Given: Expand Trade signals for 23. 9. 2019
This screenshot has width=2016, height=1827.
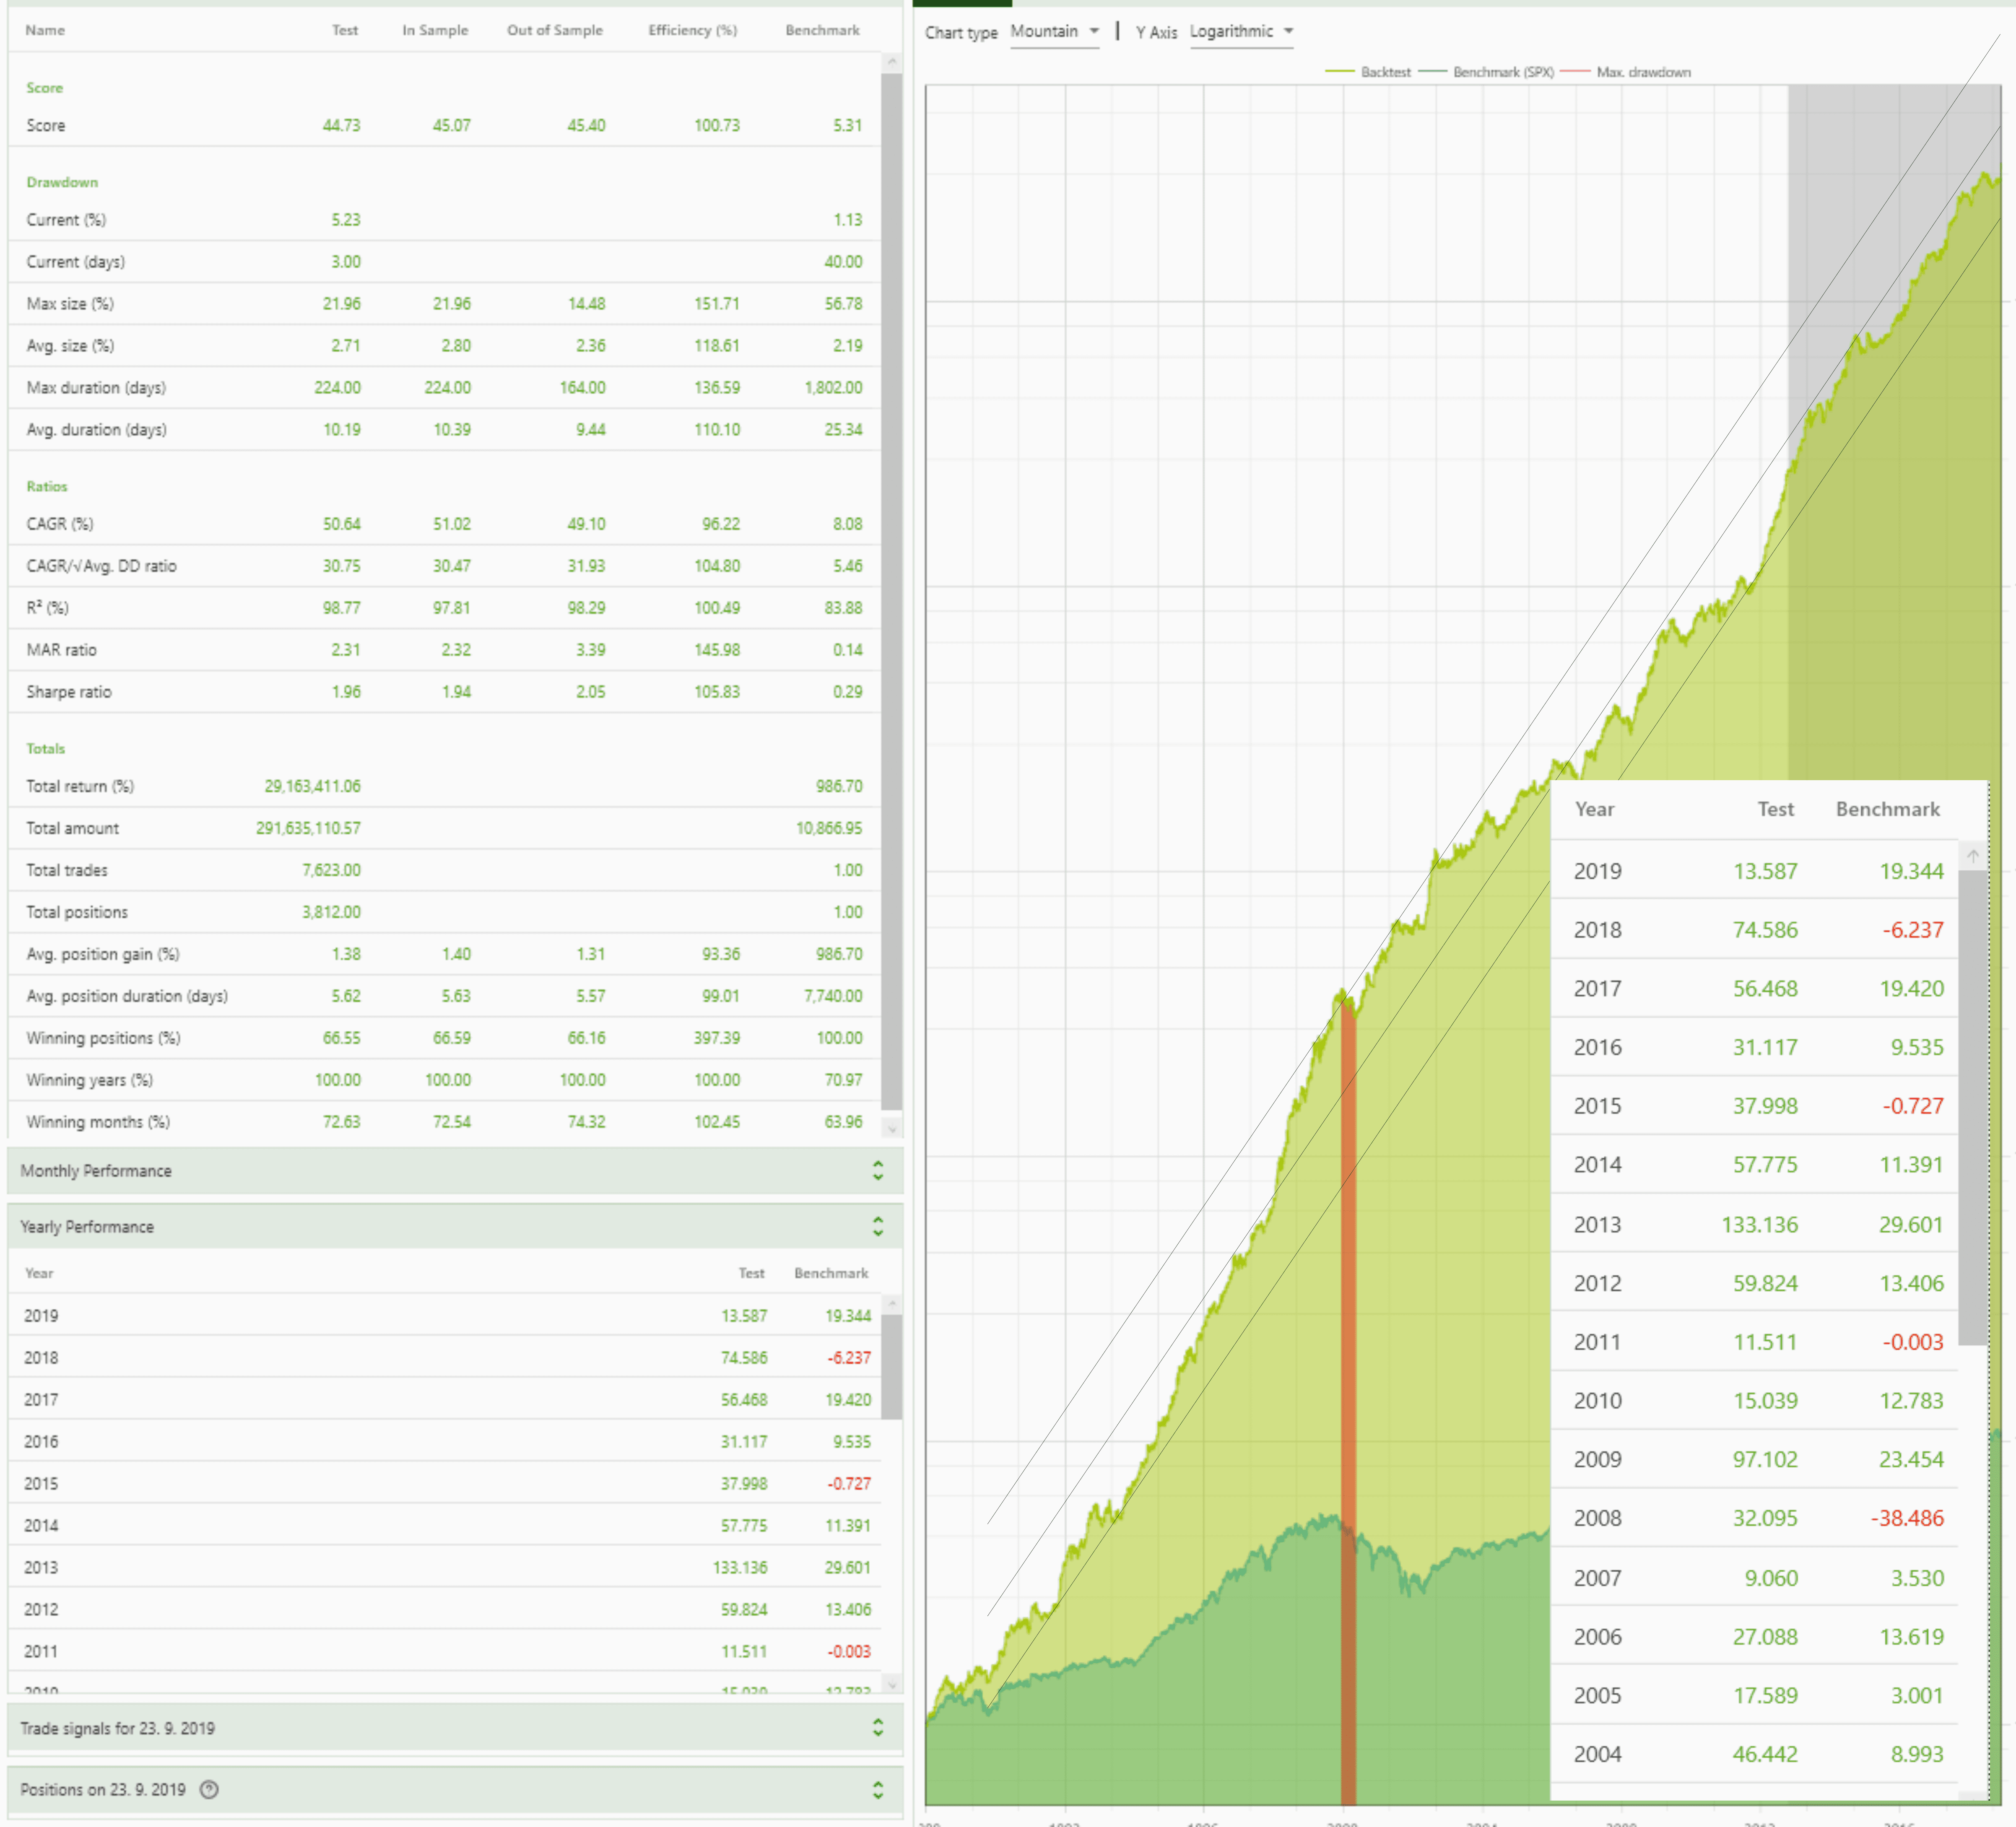Looking at the screenshot, I should pos(455,1728).
